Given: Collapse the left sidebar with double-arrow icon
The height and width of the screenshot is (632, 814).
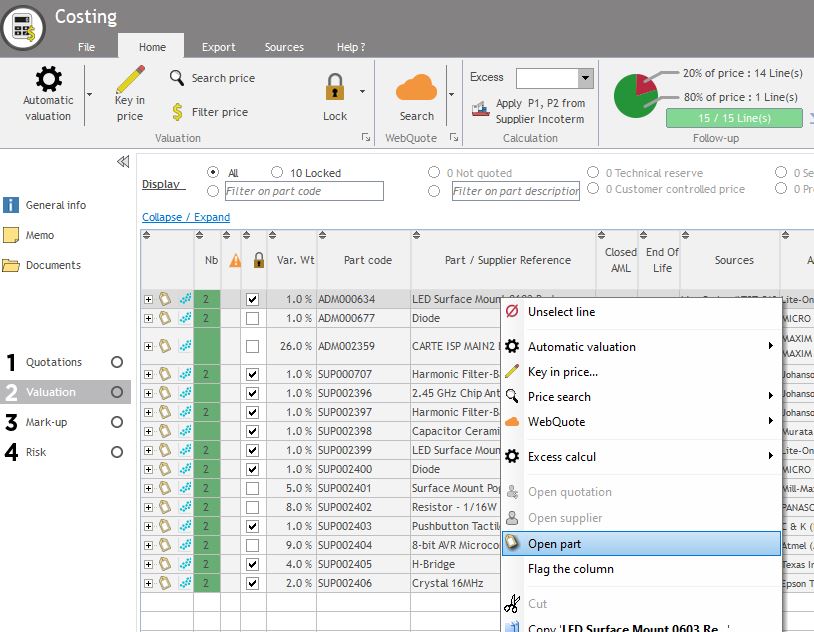Looking at the screenshot, I should click(123, 161).
